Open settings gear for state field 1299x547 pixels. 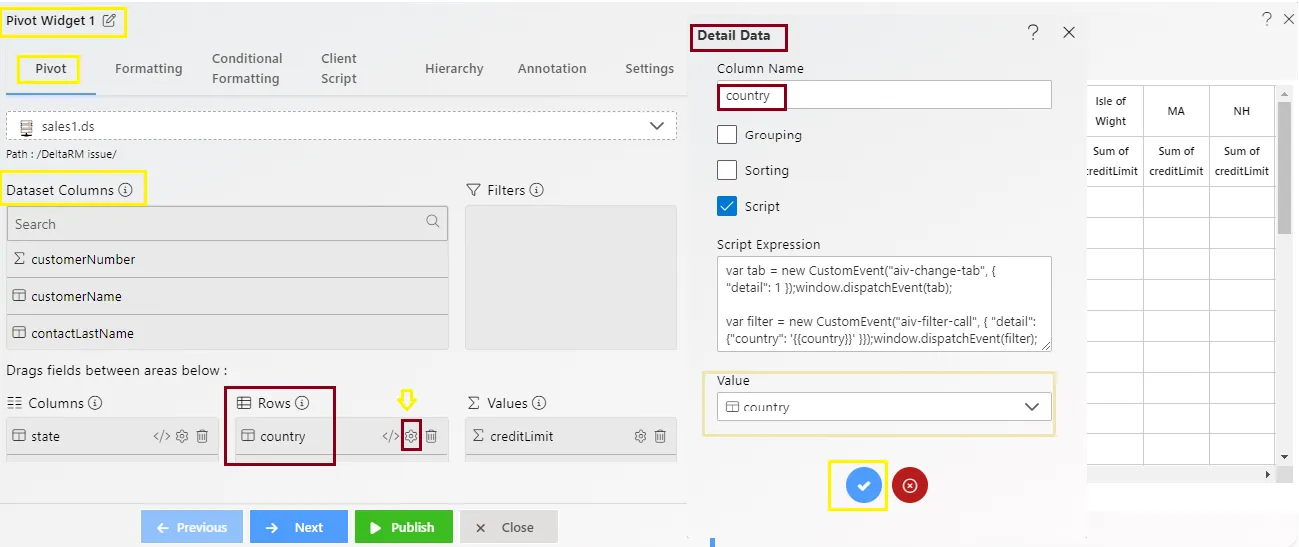[182, 437]
